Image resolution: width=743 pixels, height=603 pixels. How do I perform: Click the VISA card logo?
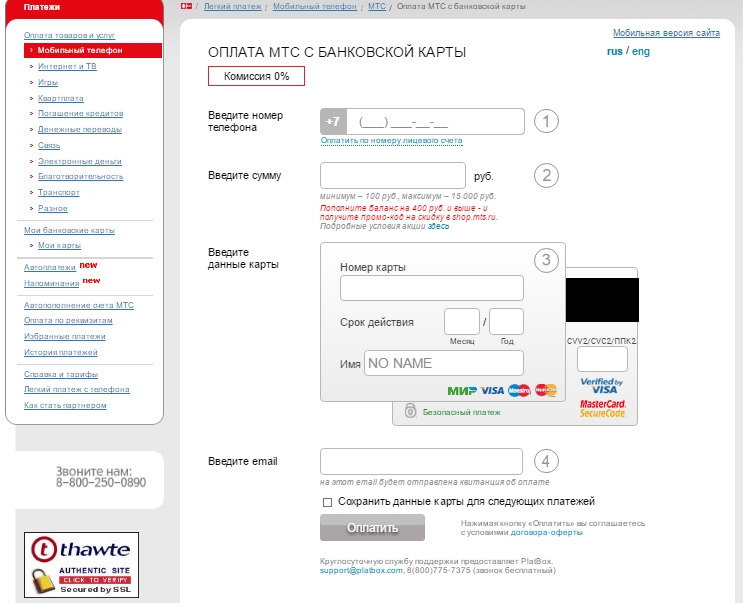492,391
